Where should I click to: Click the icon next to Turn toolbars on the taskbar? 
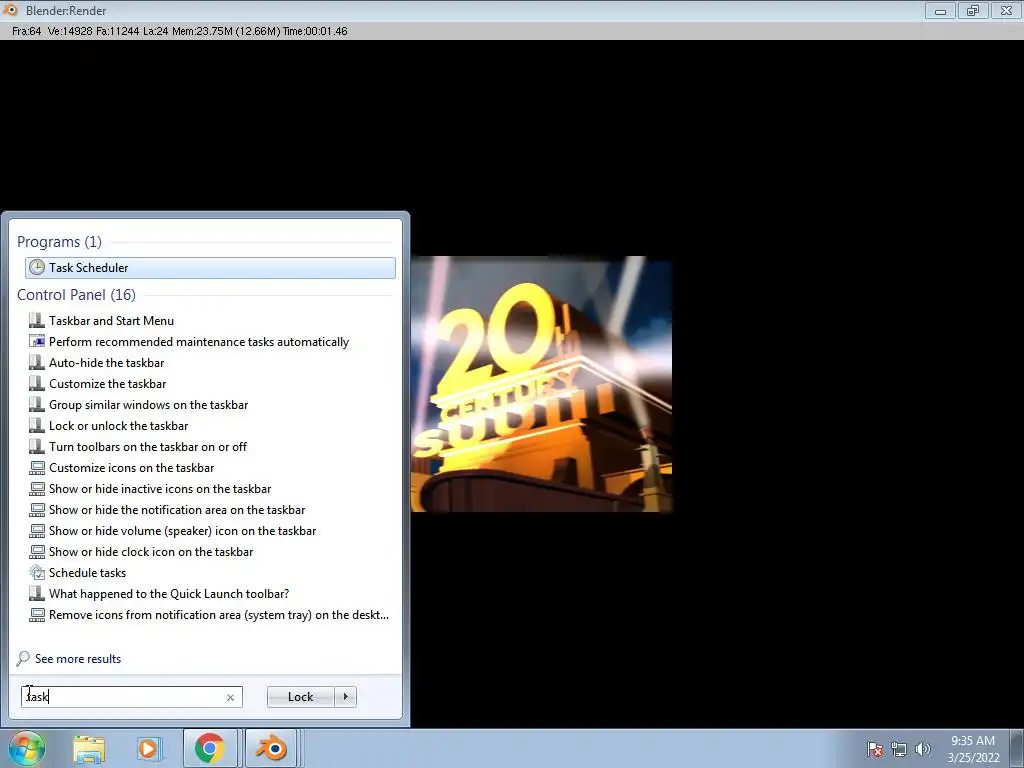tap(37, 447)
